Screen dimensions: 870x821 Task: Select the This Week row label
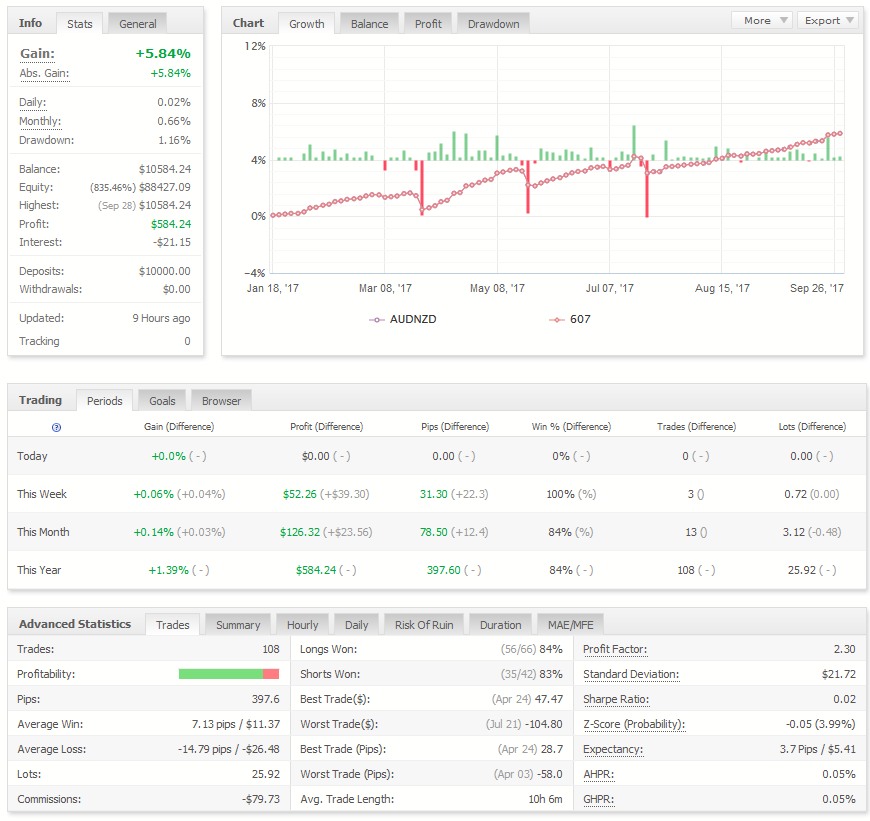point(42,494)
